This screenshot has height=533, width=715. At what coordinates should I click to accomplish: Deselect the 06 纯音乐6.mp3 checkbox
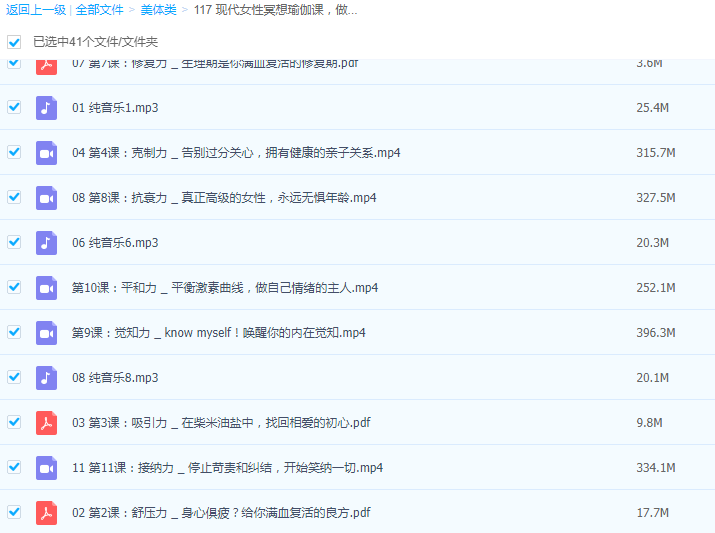[x=14, y=242]
